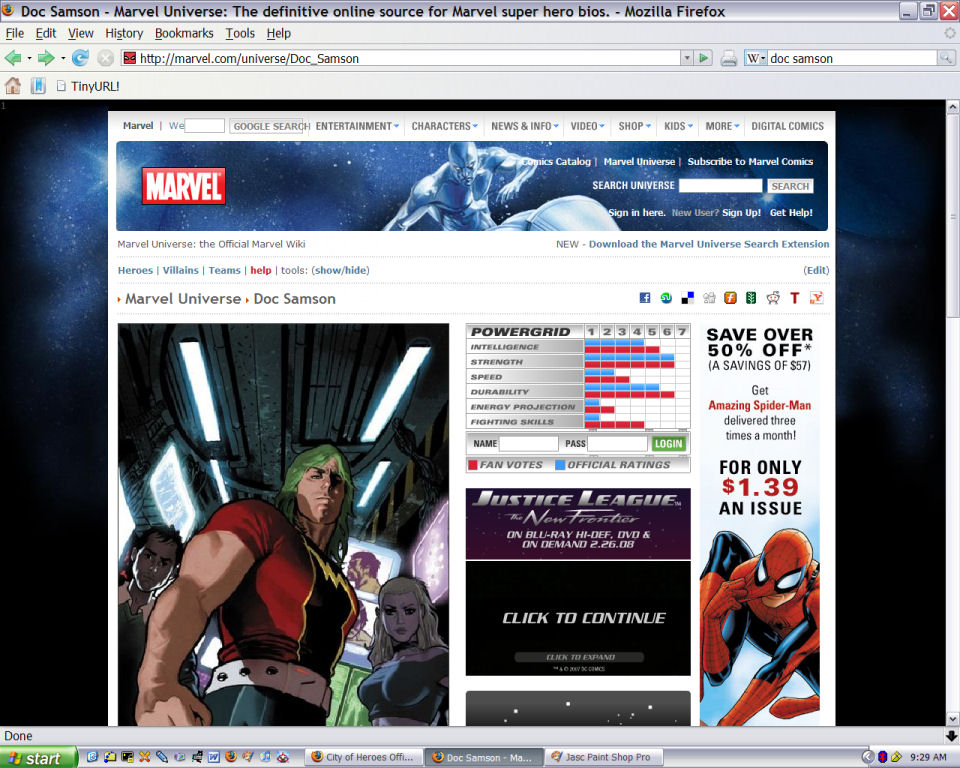Viewport: 960px width, 768px height.
Task: Click the Subscribe to Marvel Comics link
Action: (750, 162)
